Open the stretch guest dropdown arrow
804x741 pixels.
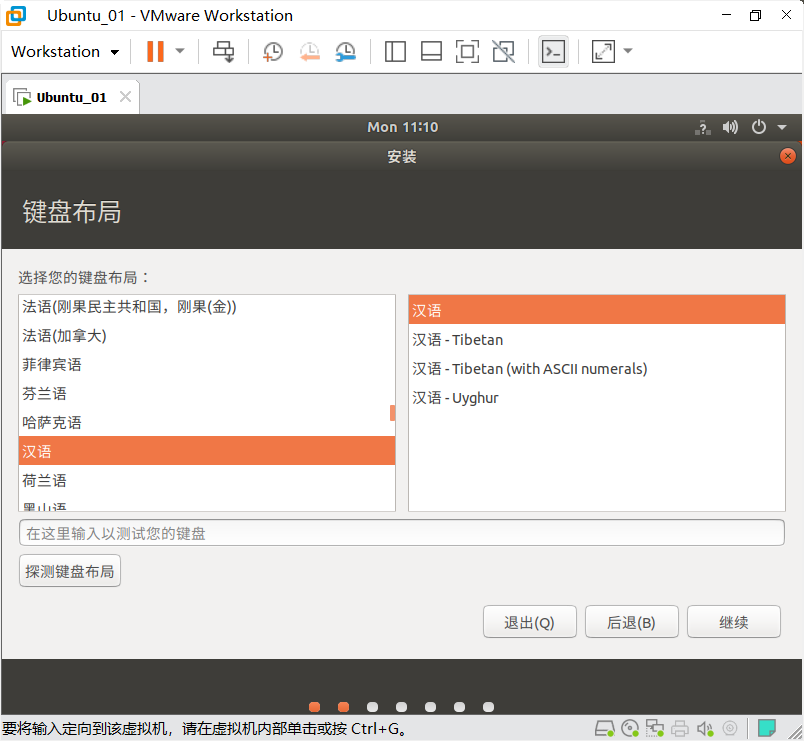point(628,51)
